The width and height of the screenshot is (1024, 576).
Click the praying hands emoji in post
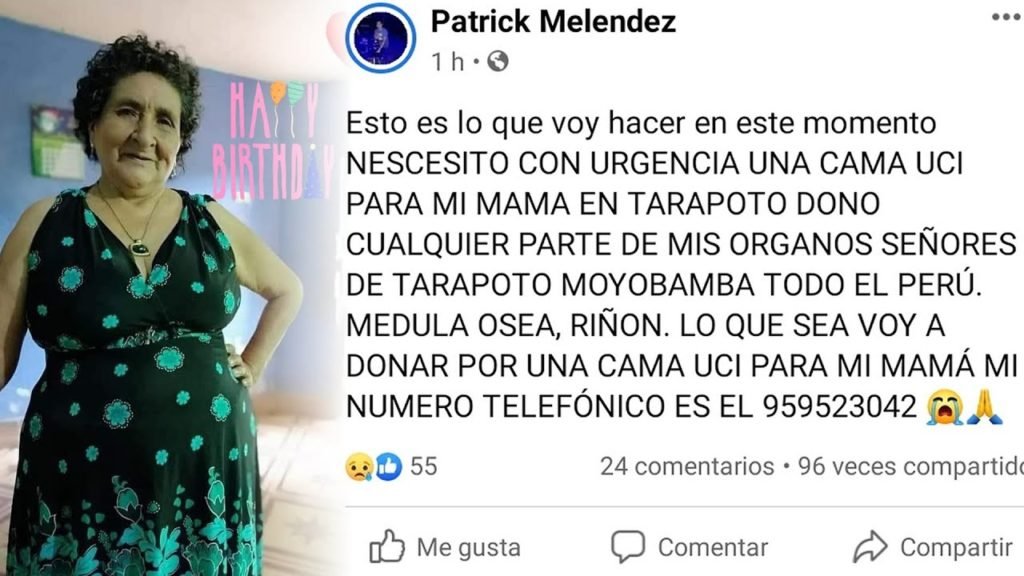coord(984,407)
